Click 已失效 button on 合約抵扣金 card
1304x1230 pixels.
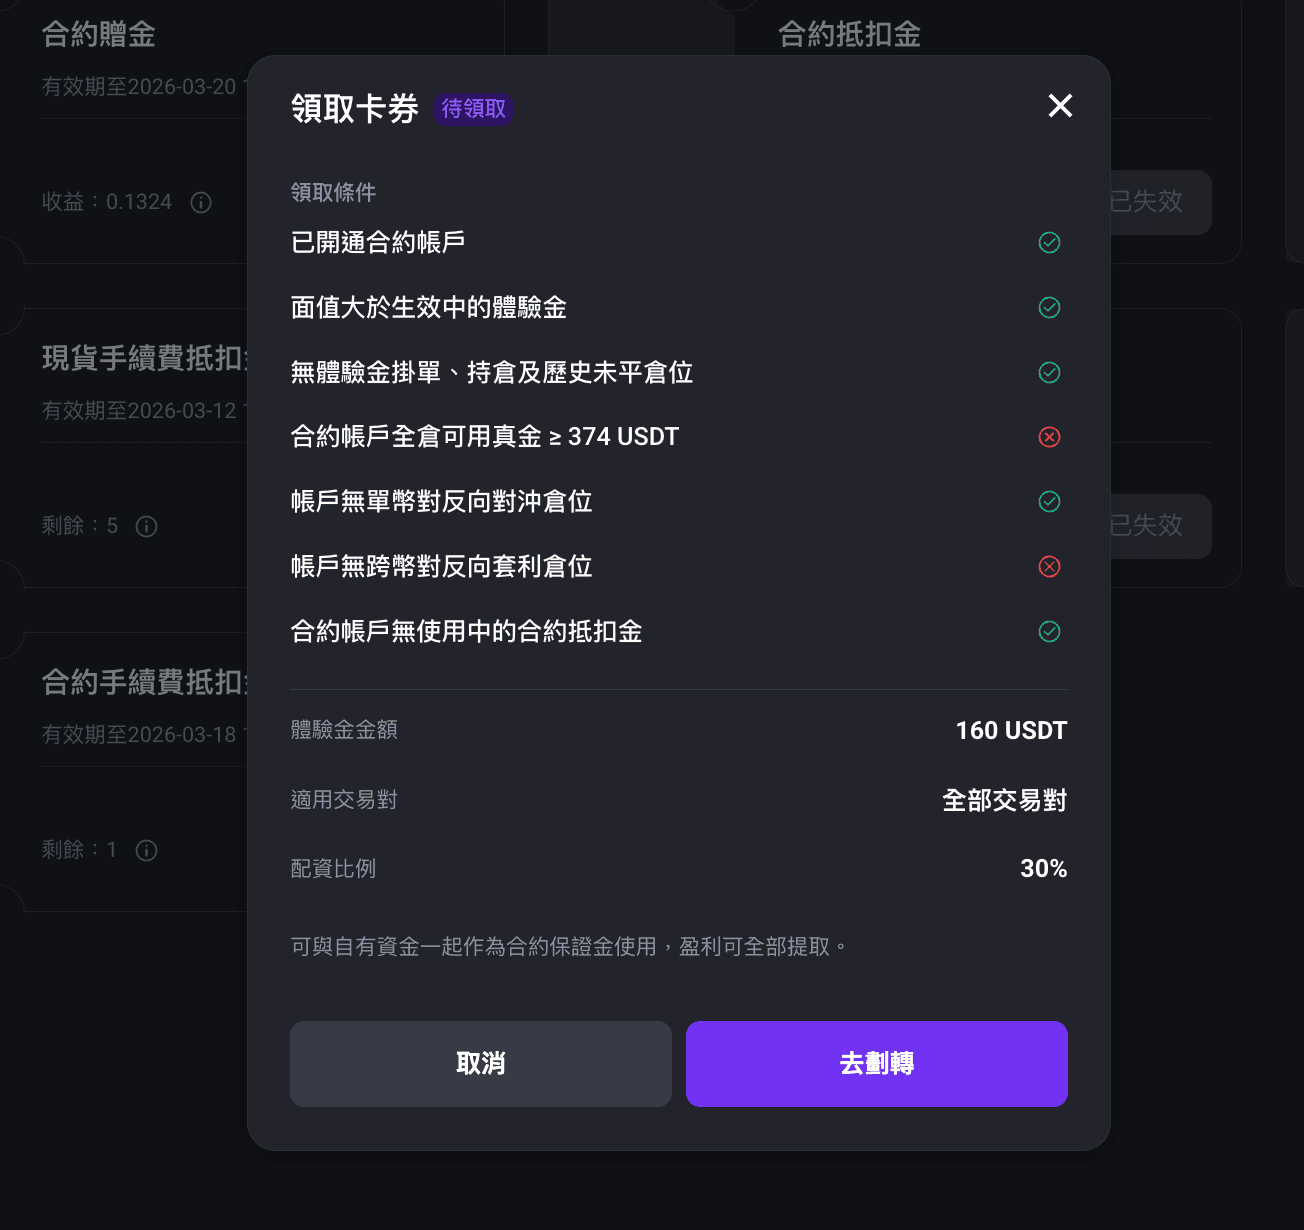(x=1160, y=202)
